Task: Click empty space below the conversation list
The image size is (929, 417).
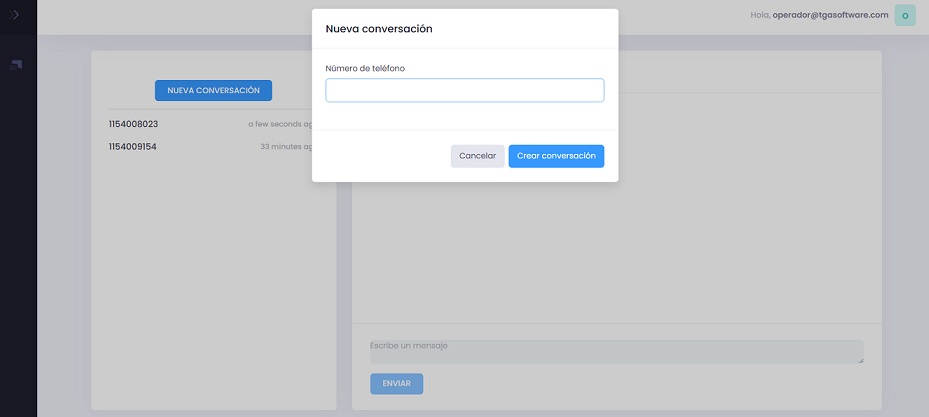Action: click(213, 290)
